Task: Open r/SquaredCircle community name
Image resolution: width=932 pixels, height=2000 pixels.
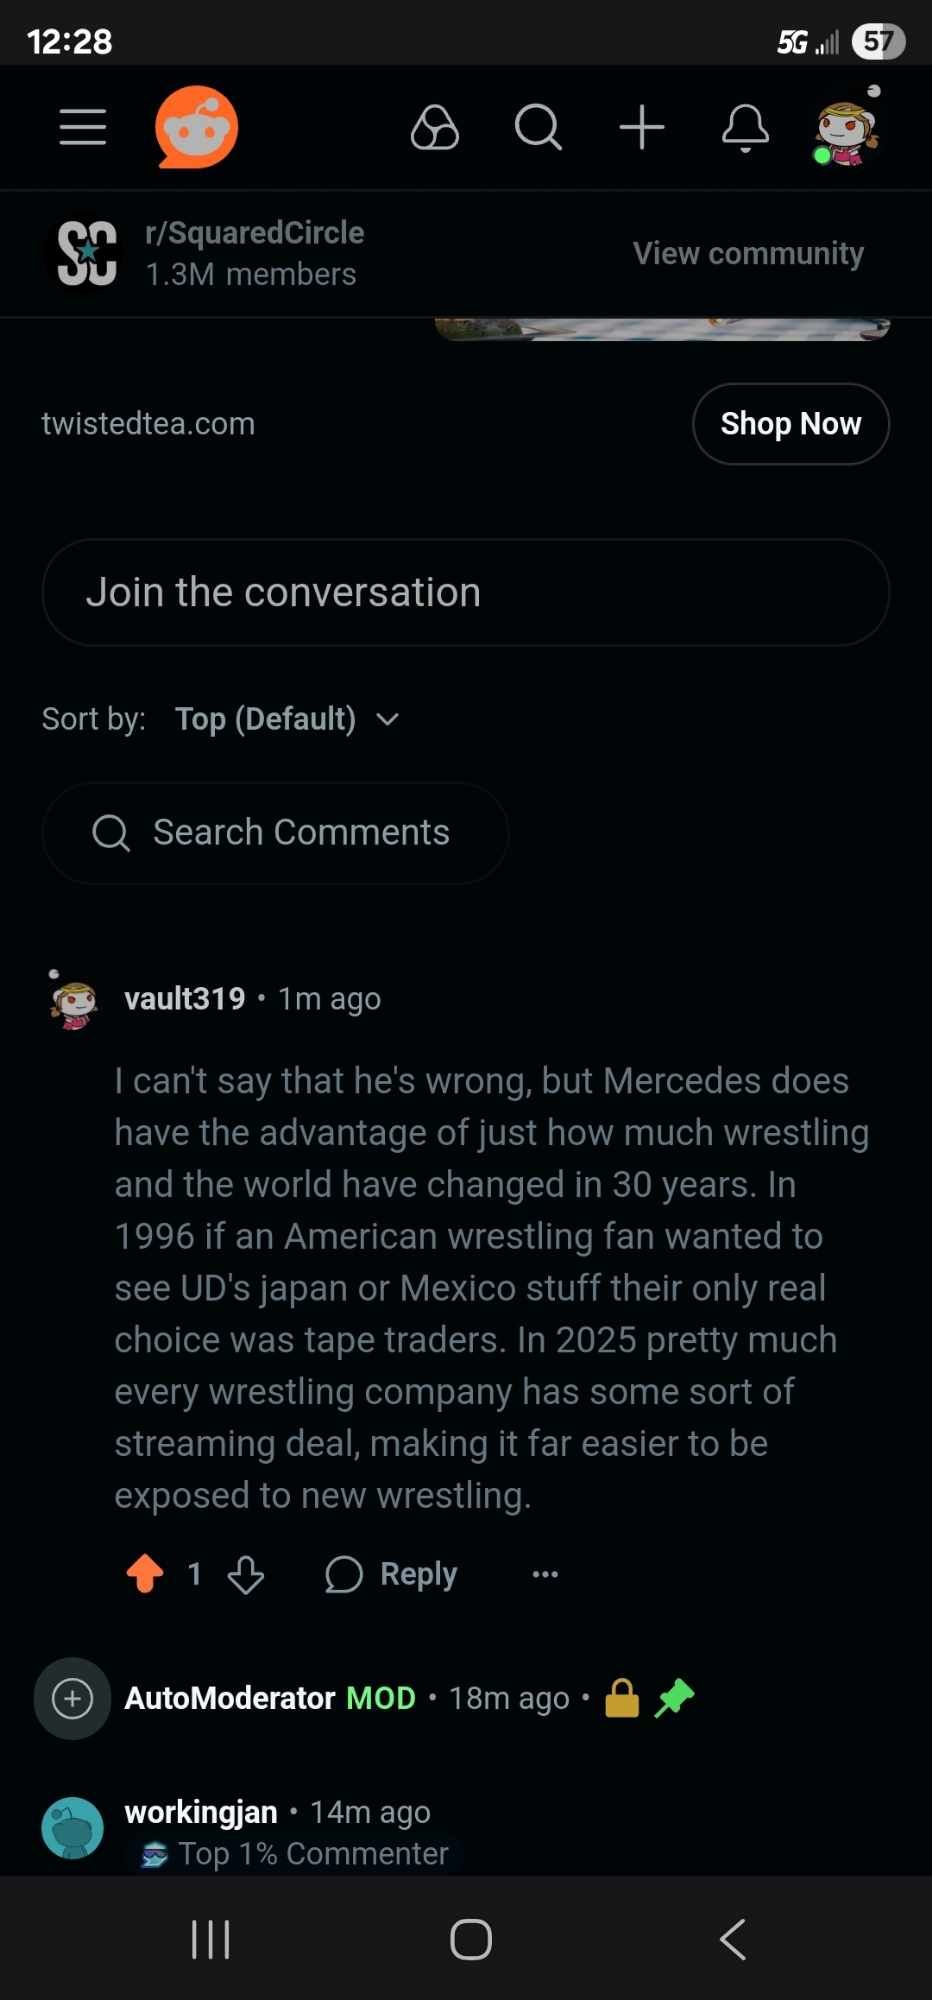Action: [x=255, y=233]
